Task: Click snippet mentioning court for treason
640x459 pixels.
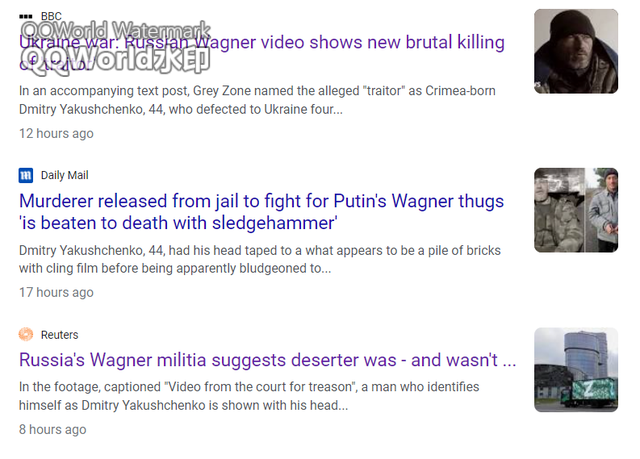Action: 249,396
